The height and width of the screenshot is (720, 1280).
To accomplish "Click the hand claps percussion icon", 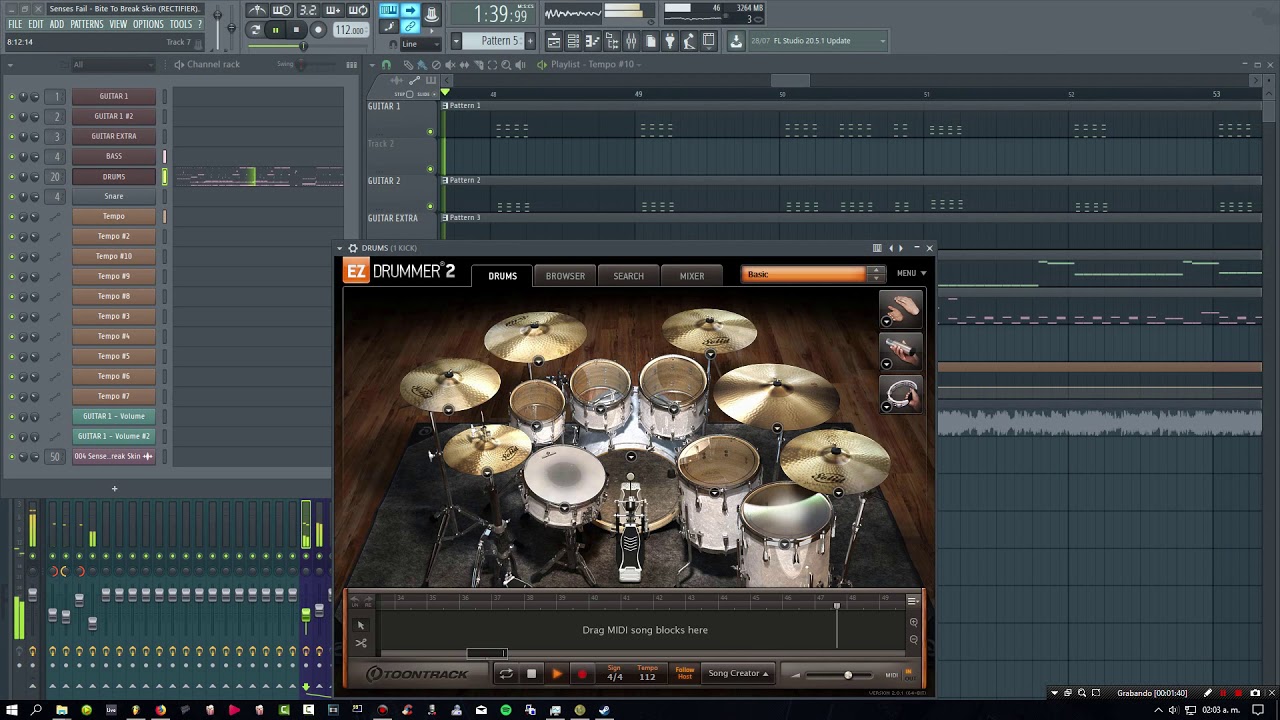I will pos(901,309).
